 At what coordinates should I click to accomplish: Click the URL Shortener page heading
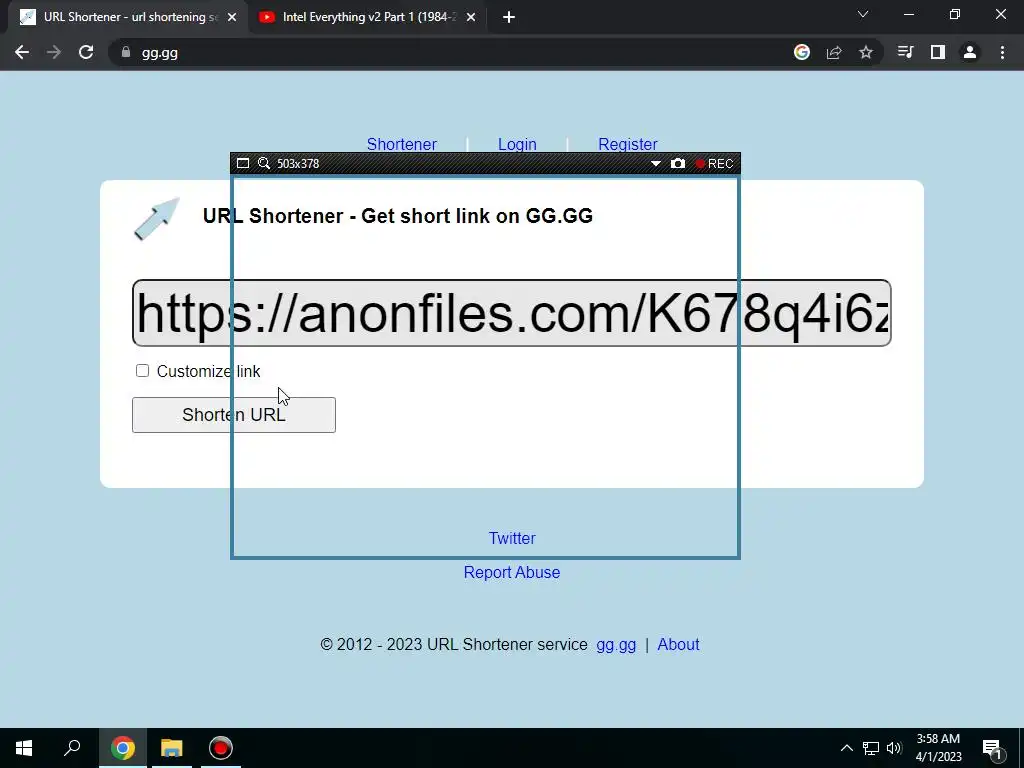398,216
